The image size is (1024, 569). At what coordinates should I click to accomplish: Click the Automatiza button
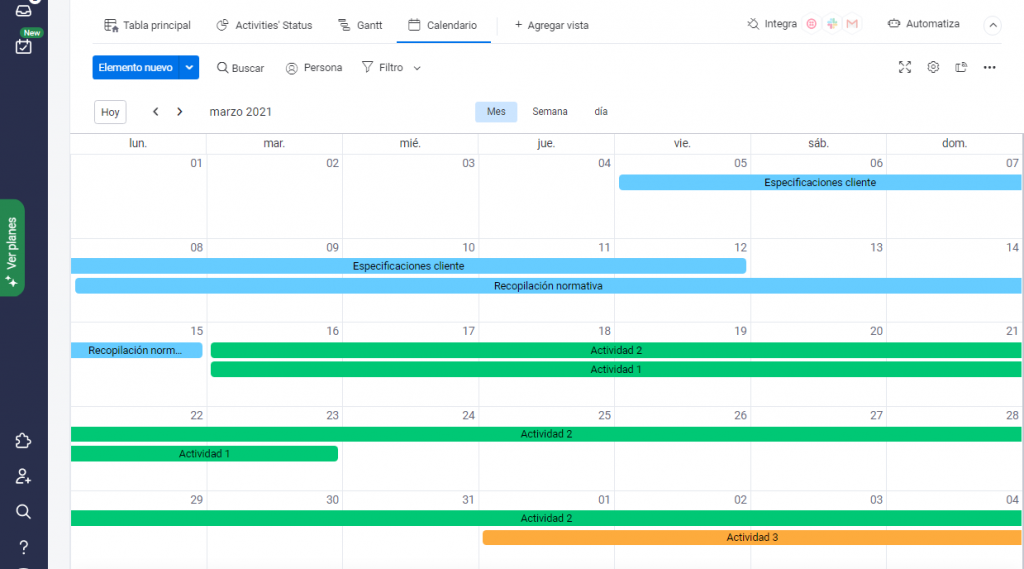coord(923,24)
